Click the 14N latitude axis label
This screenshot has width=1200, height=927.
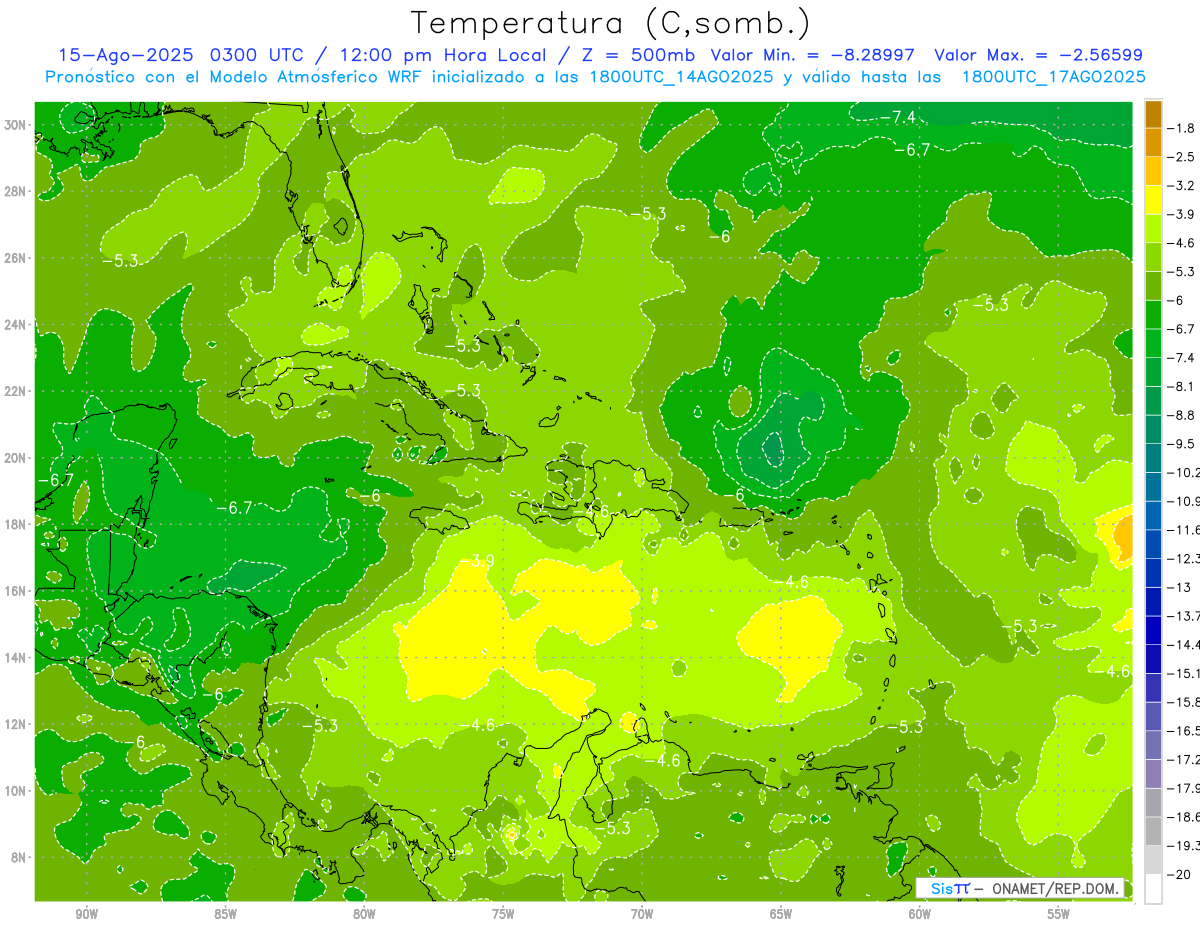[16, 658]
